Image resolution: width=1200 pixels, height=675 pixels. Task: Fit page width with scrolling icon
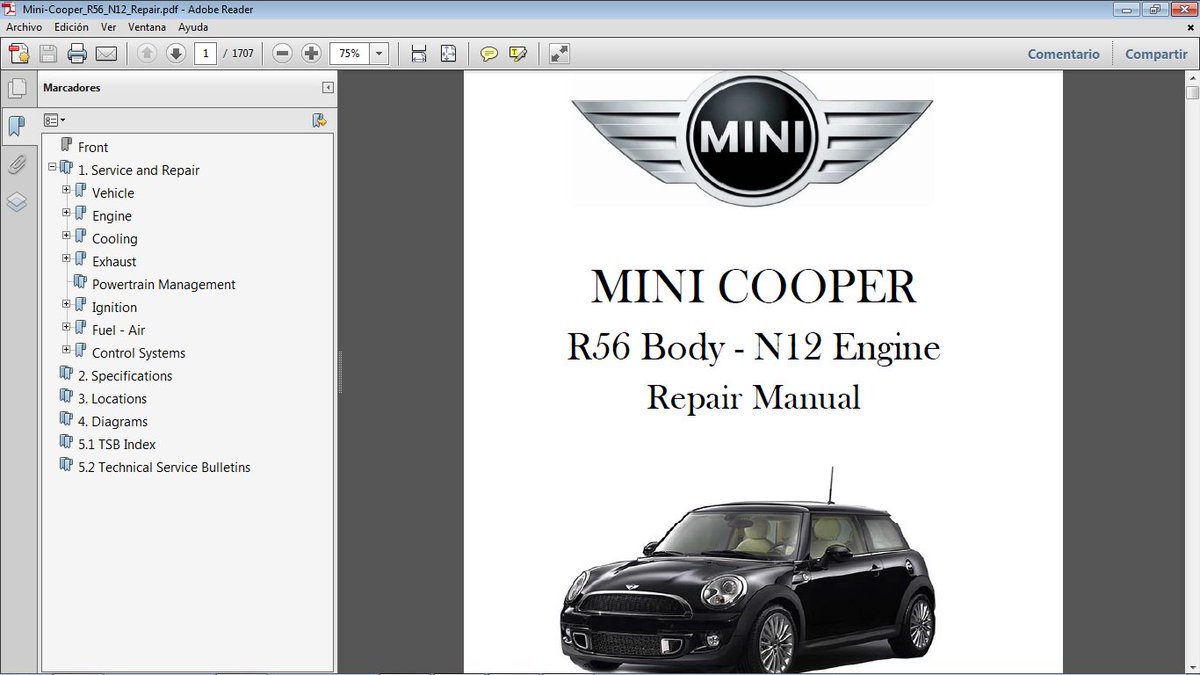coord(419,54)
